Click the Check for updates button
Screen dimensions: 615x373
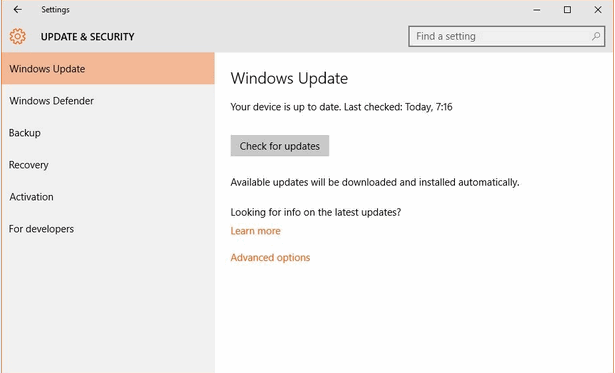(280, 146)
